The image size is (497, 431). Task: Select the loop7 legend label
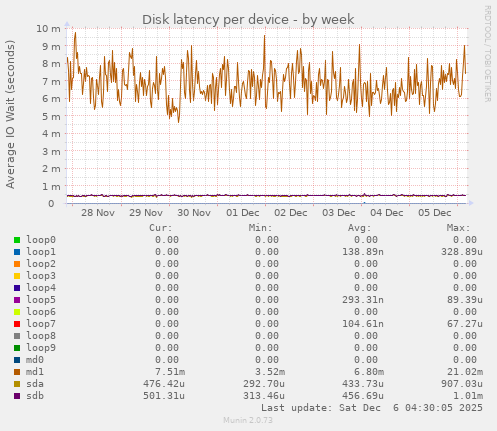pos(41,324)
